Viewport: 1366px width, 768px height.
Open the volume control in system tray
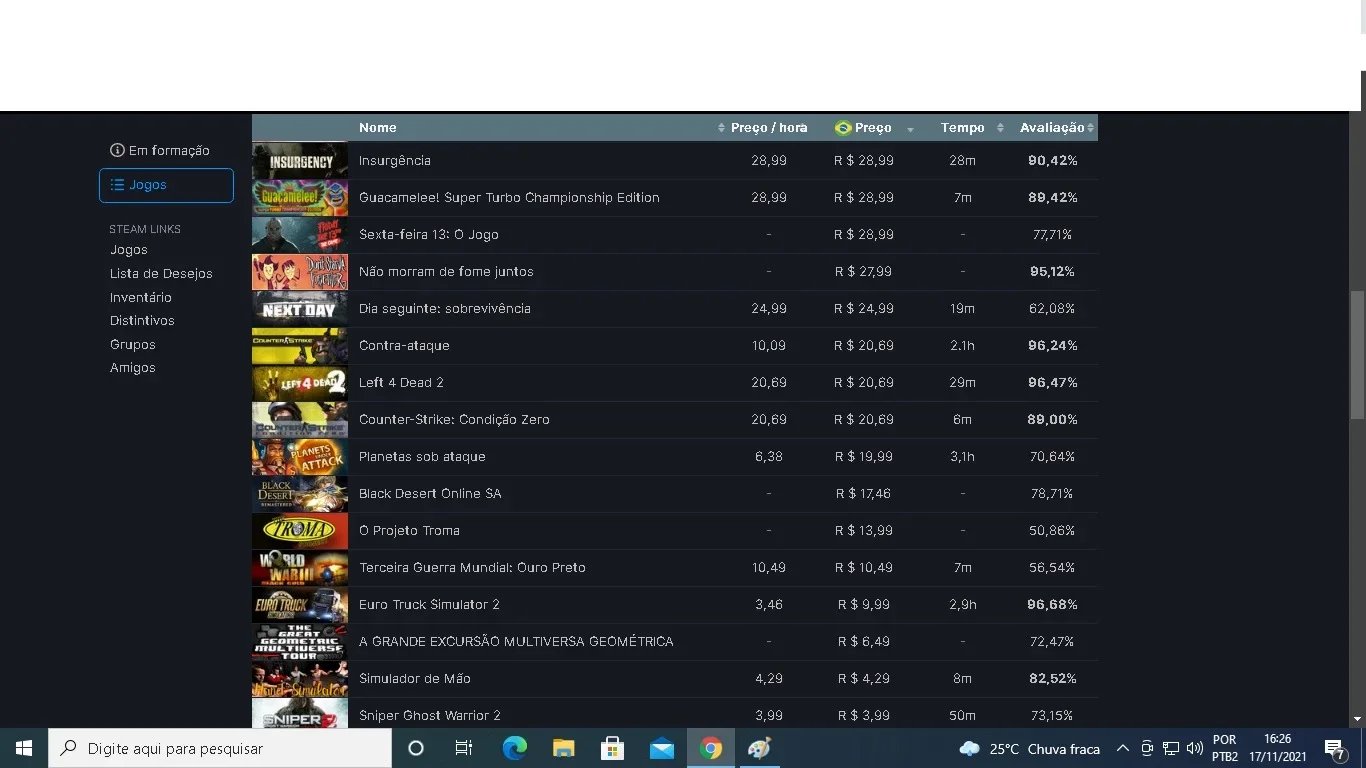[1194, 748]
